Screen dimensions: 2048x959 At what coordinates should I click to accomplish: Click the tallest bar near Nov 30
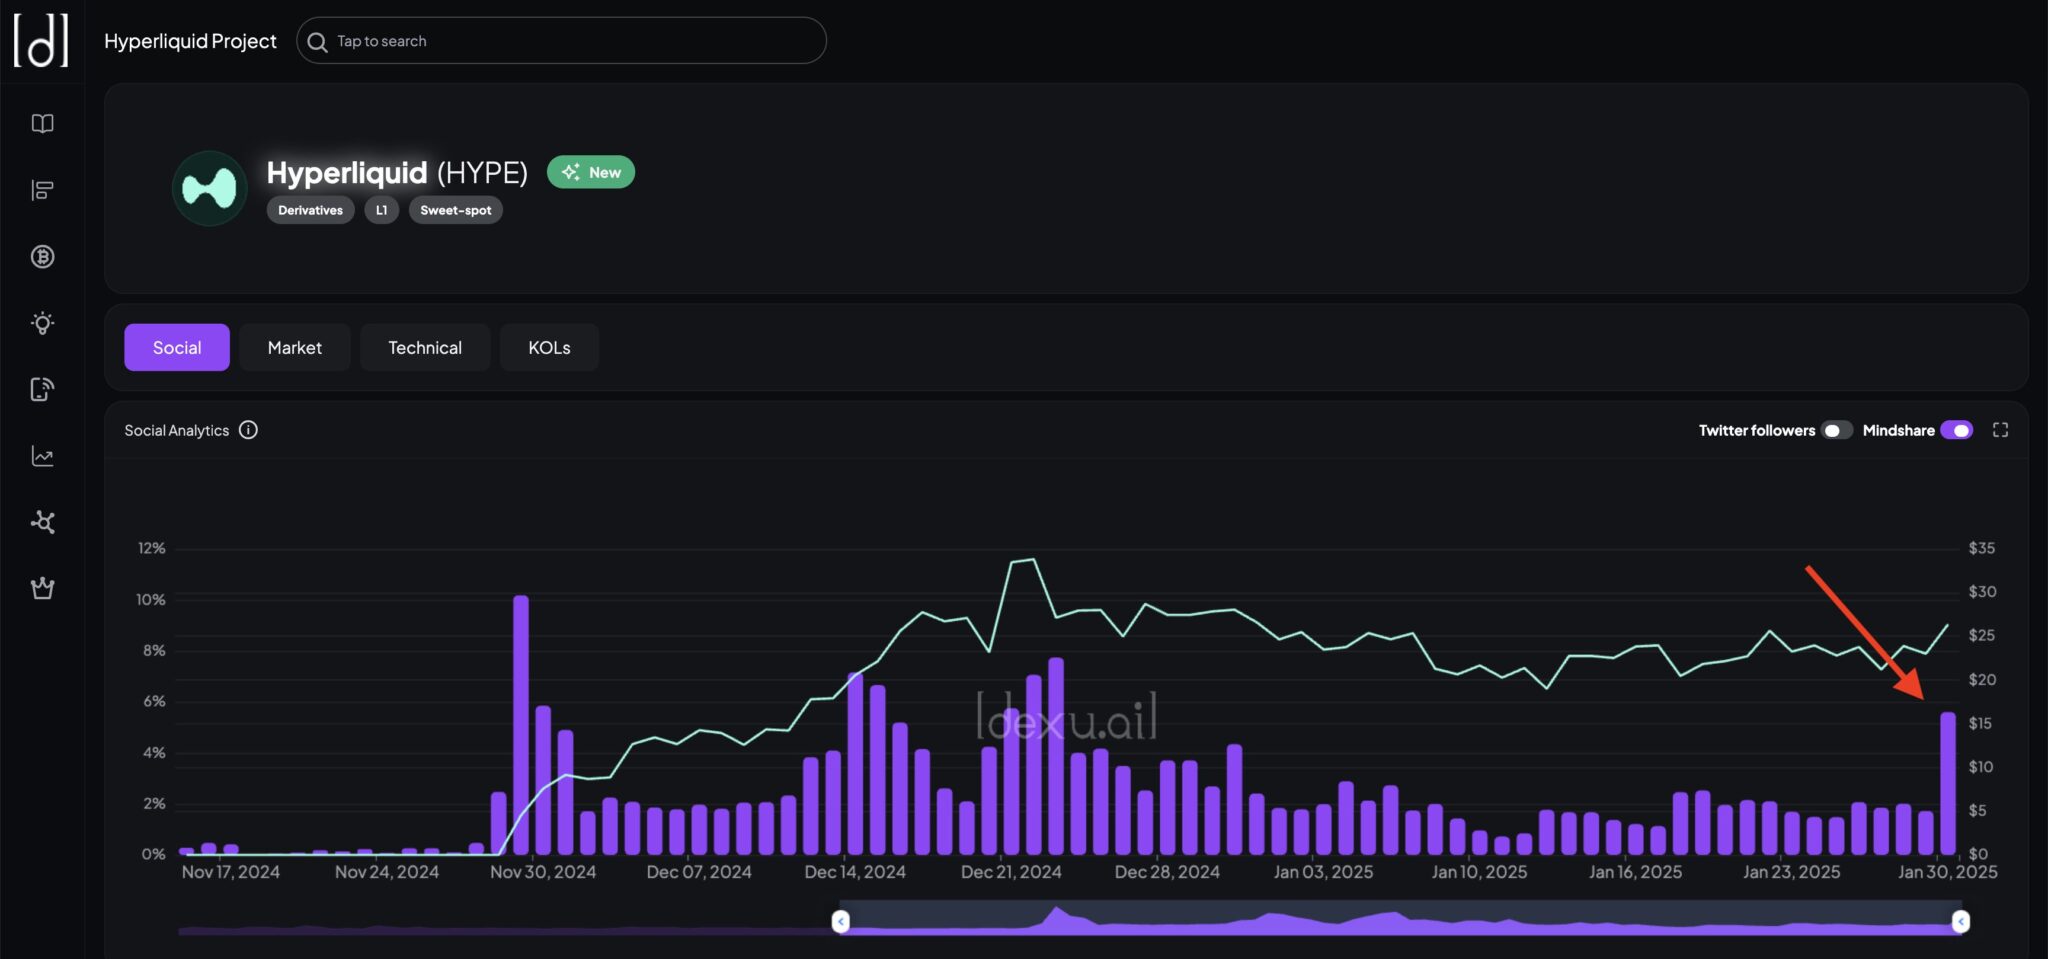click(521, 725)
